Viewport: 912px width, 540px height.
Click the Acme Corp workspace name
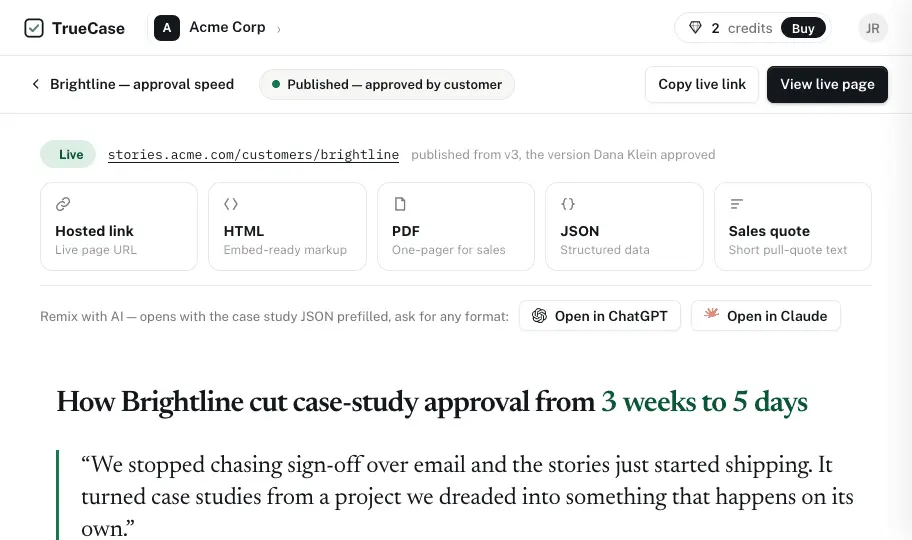coord(227,27)
